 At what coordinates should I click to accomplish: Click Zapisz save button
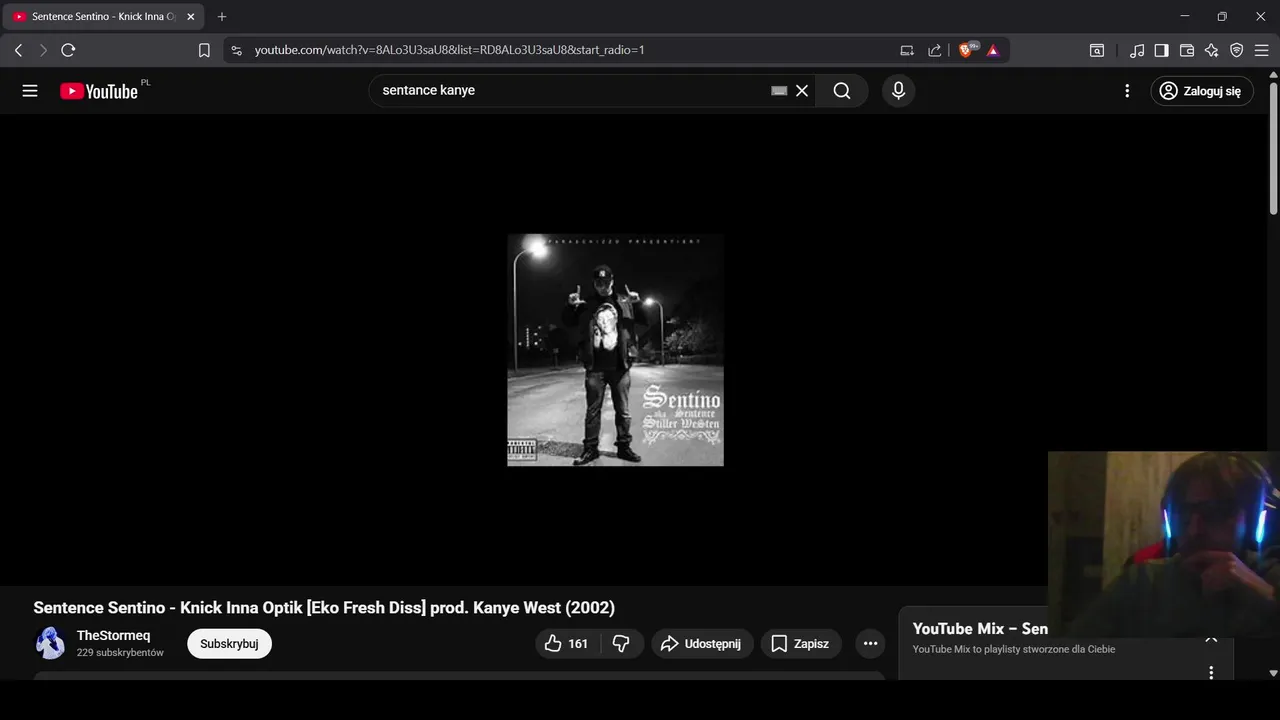coord(801,644)
